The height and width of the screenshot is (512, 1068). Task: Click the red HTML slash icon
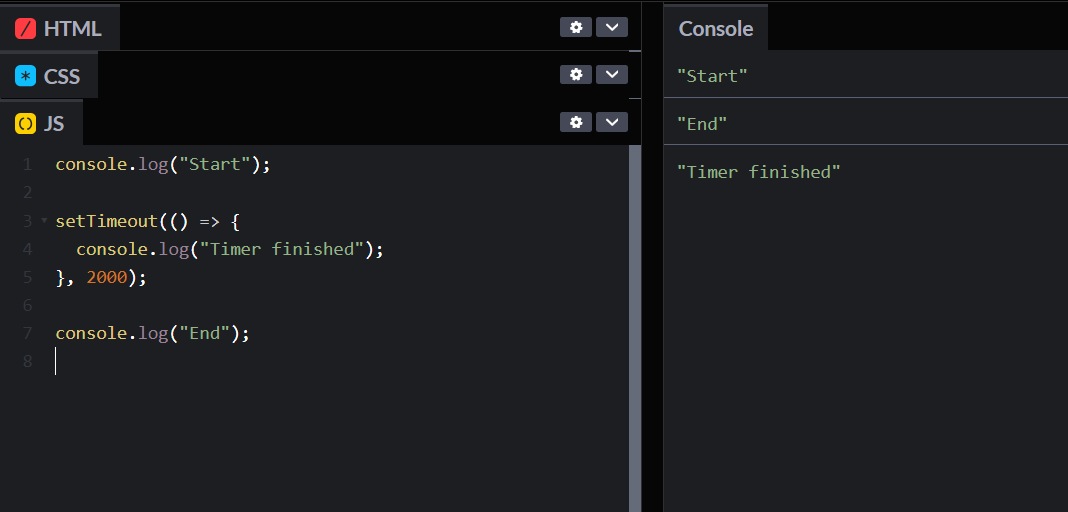pyautogui.click(x=25, y=28)
